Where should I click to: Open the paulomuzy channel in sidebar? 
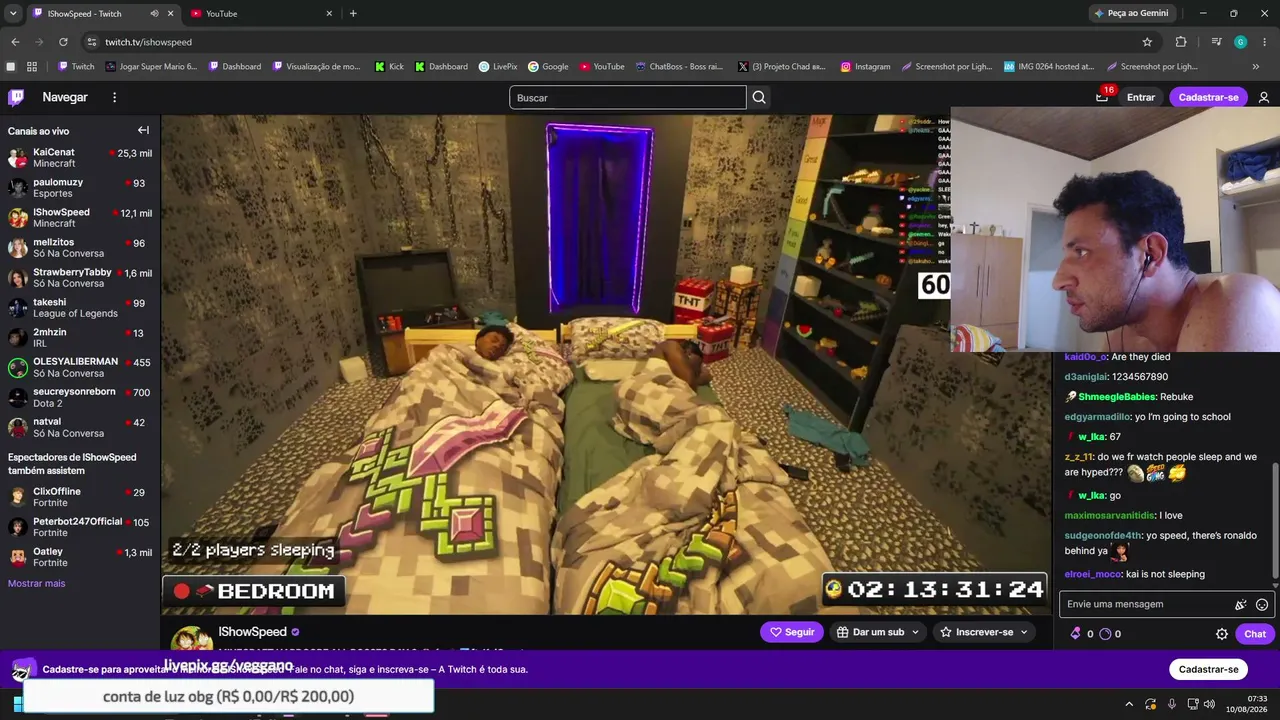[80, 188]
